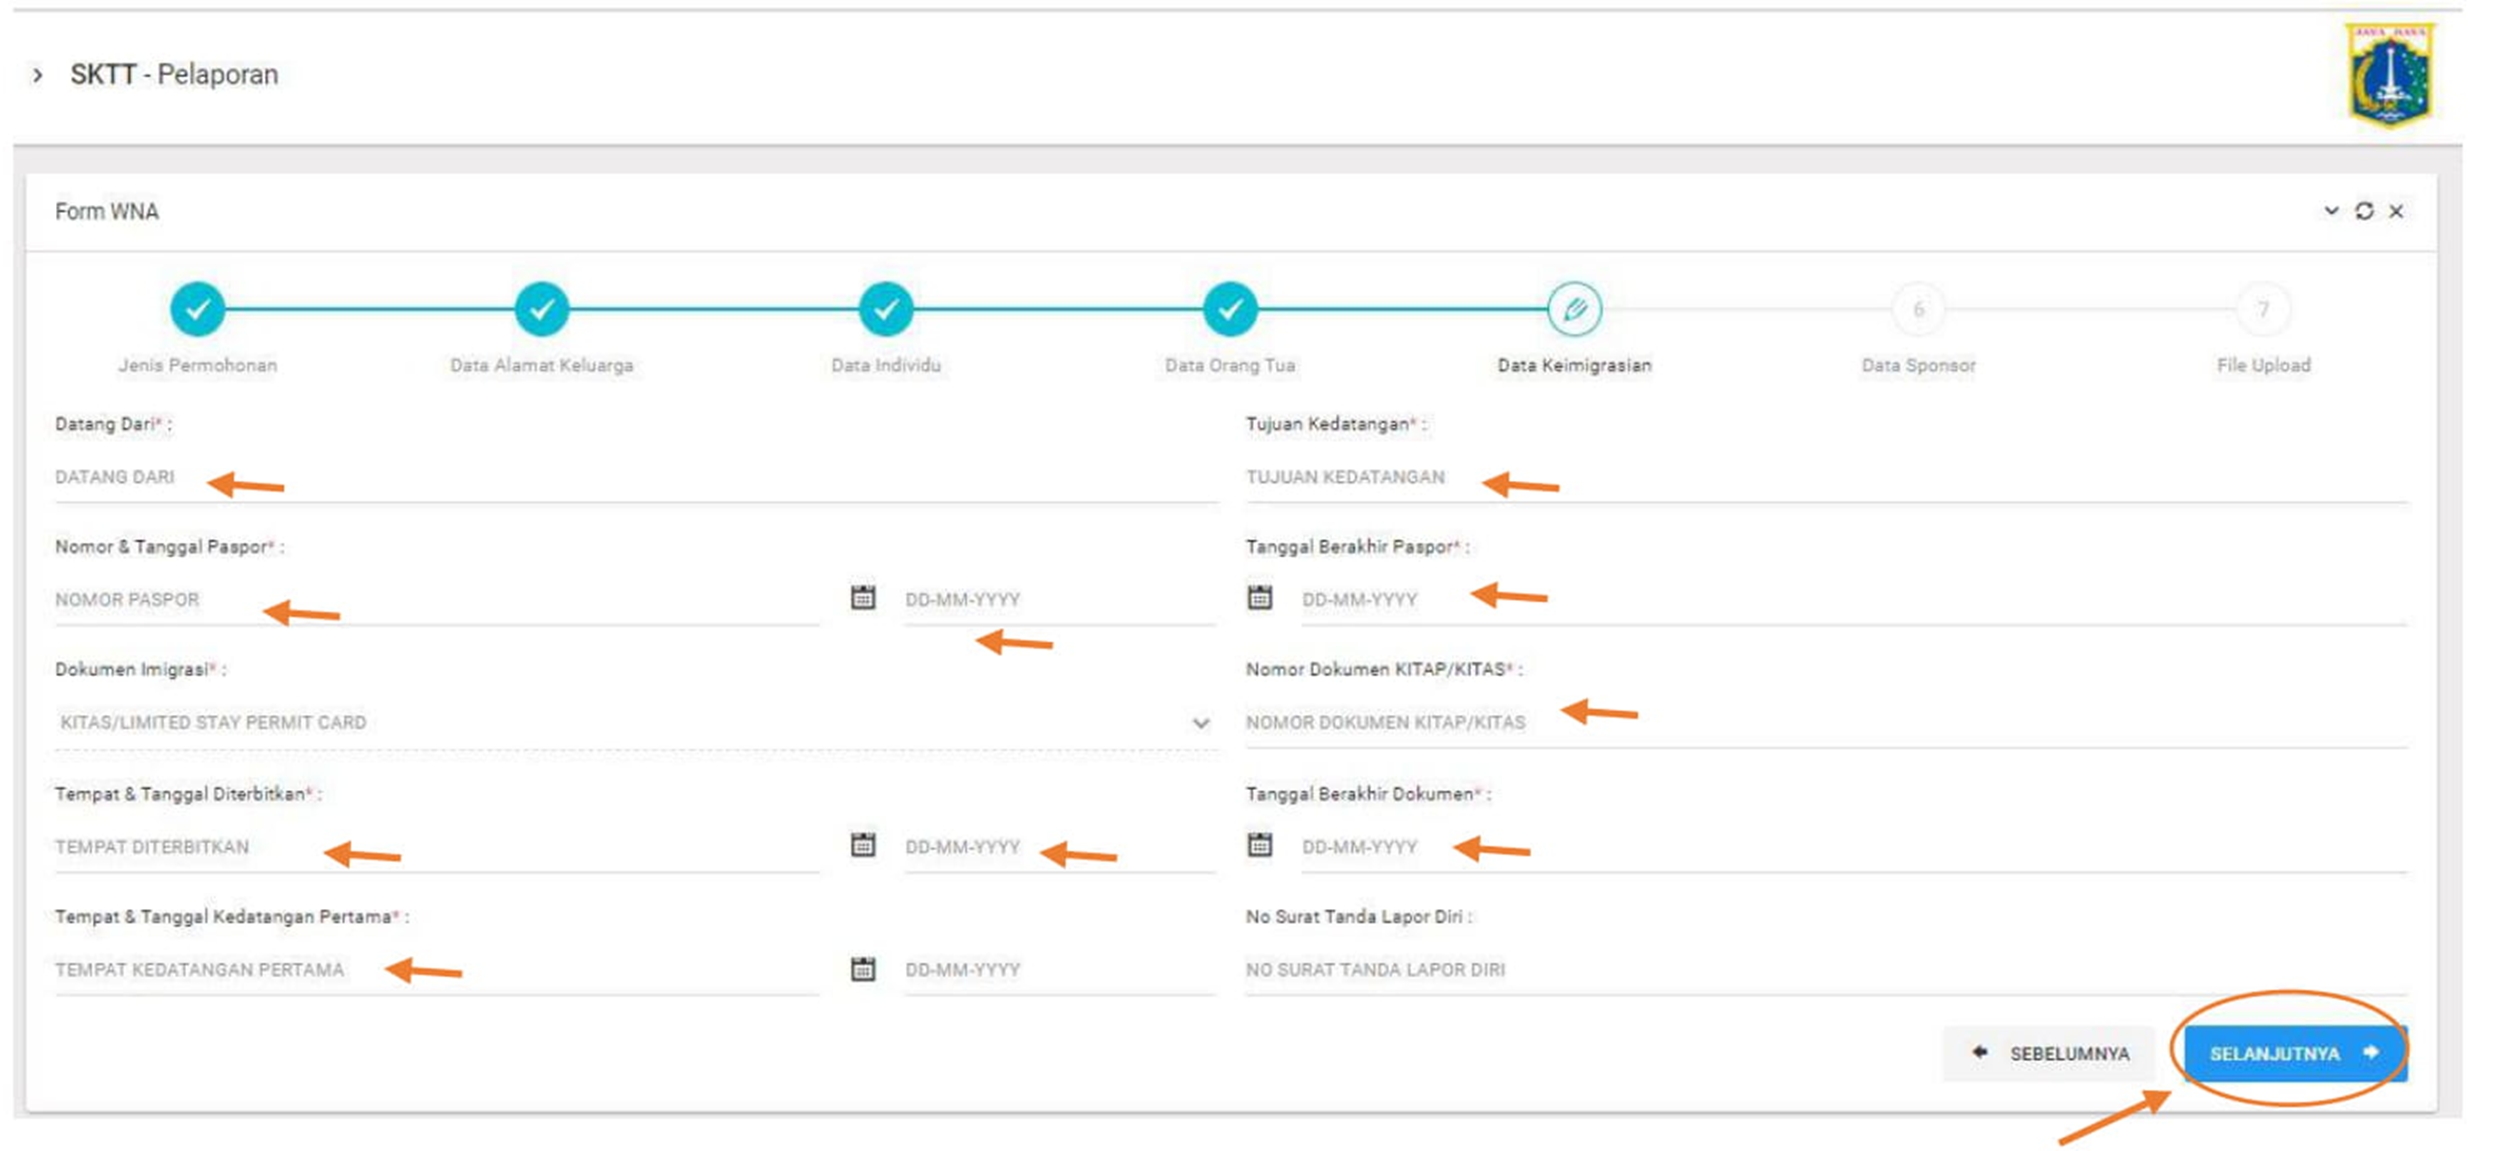Open the passport date calendar icon
The width and height of the screenshot is (2500, 1151).
coord(862,598)
